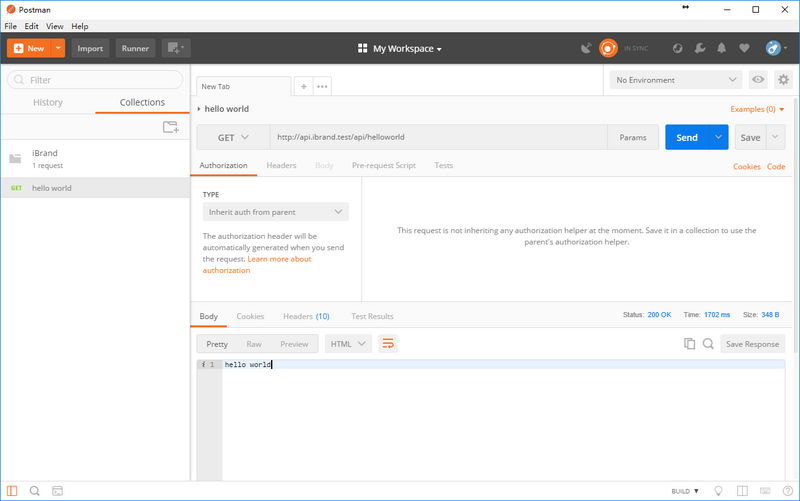Switch to History tab in sidebar

(48, 102)
